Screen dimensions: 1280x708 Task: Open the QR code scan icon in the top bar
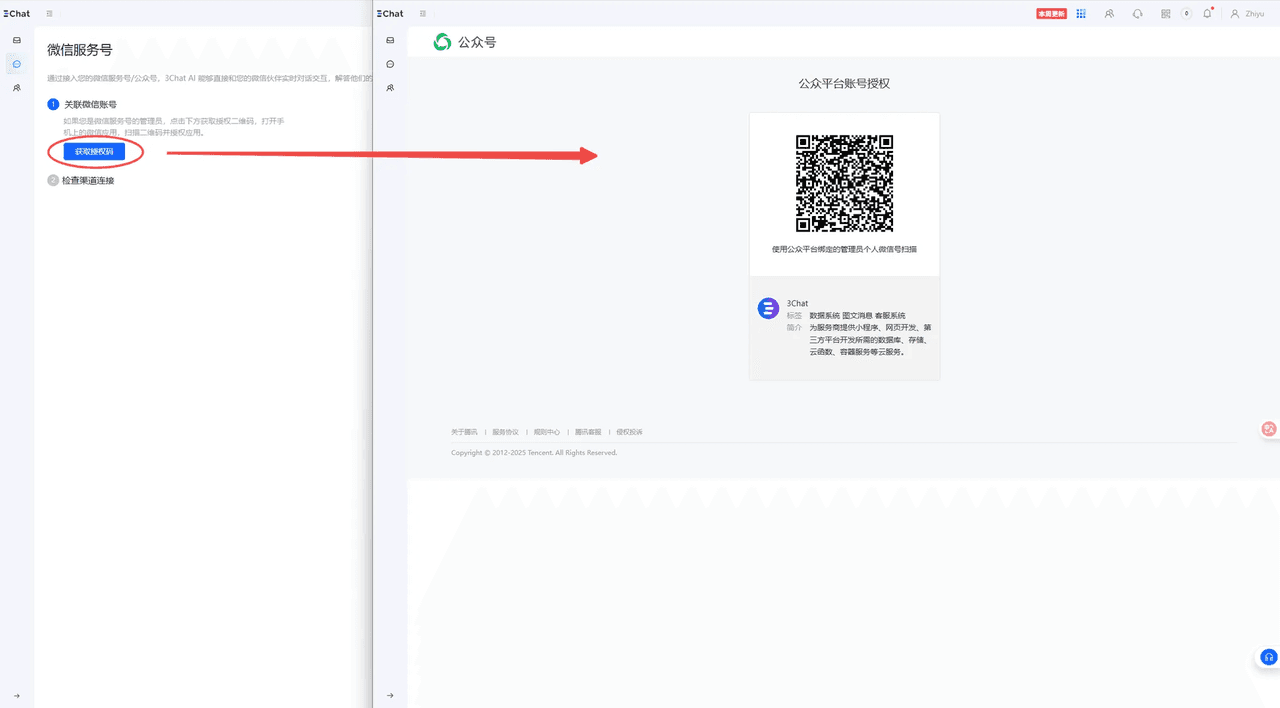click(1166, 14)
